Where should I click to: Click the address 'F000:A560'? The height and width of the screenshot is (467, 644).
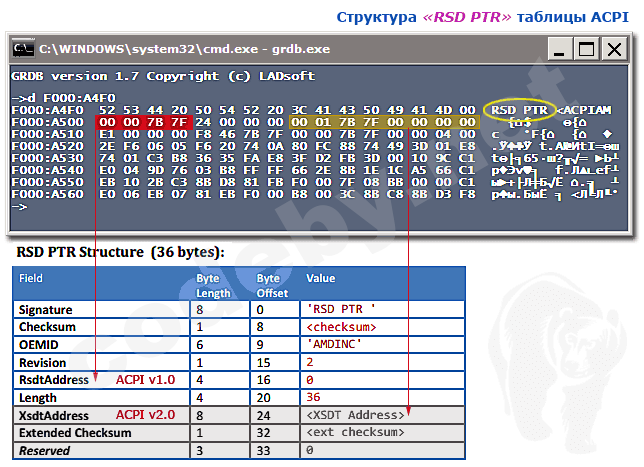[47, 194]
